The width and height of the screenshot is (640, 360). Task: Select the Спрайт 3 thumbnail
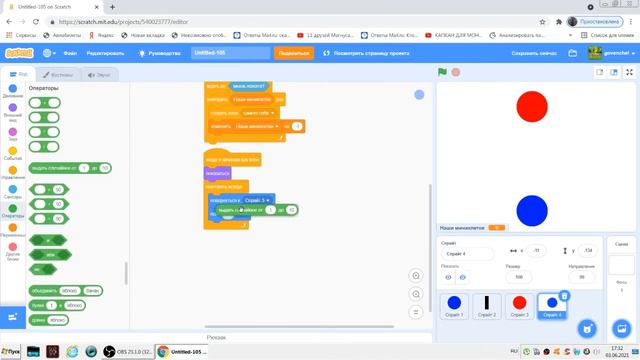pyautogui.click(x=519, y=306)
